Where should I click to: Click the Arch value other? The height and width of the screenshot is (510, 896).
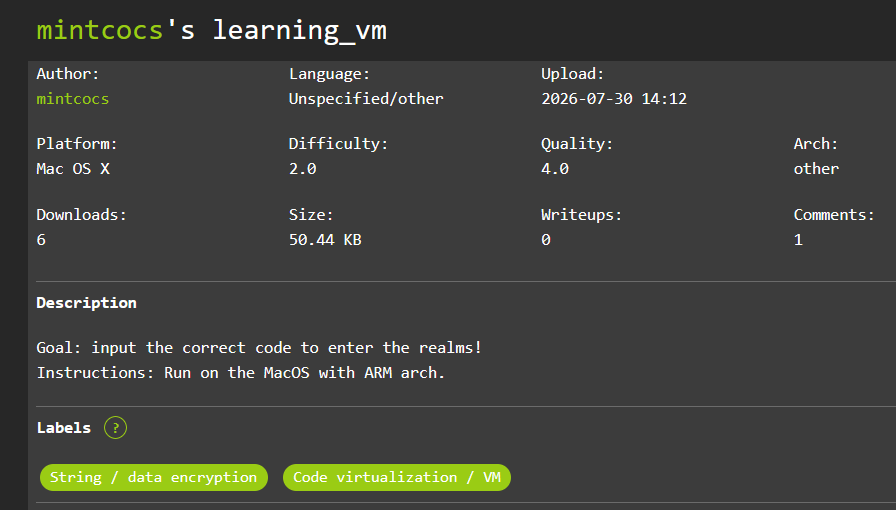(x=816, y=169)
